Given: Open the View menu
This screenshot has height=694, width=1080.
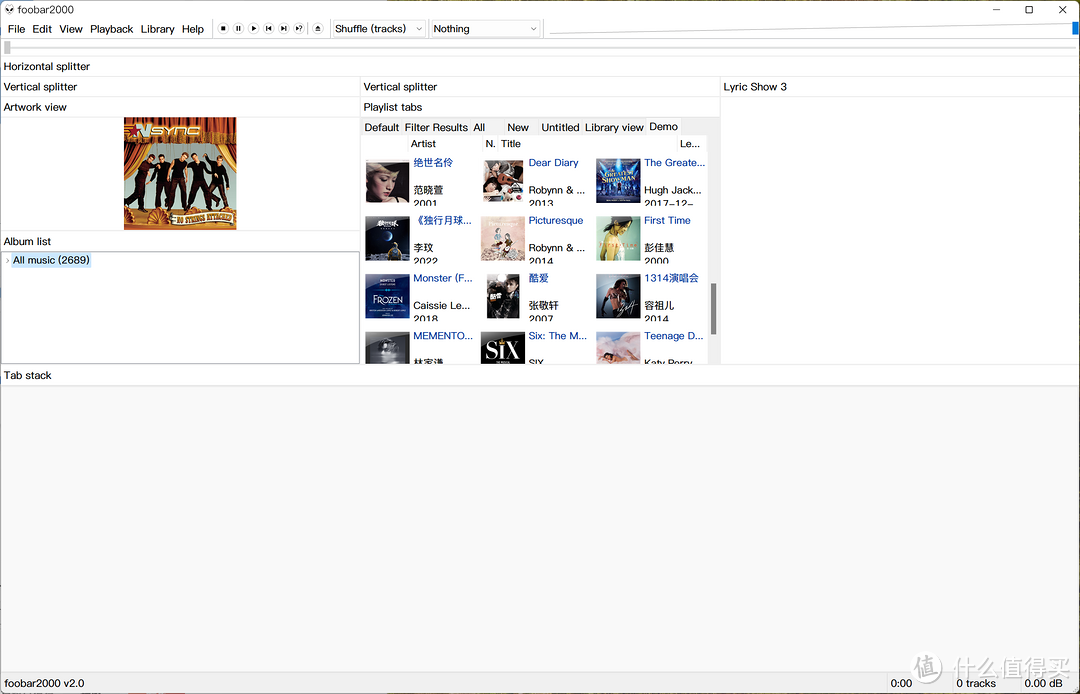Looking at the screenshot, I should point(71,29).
